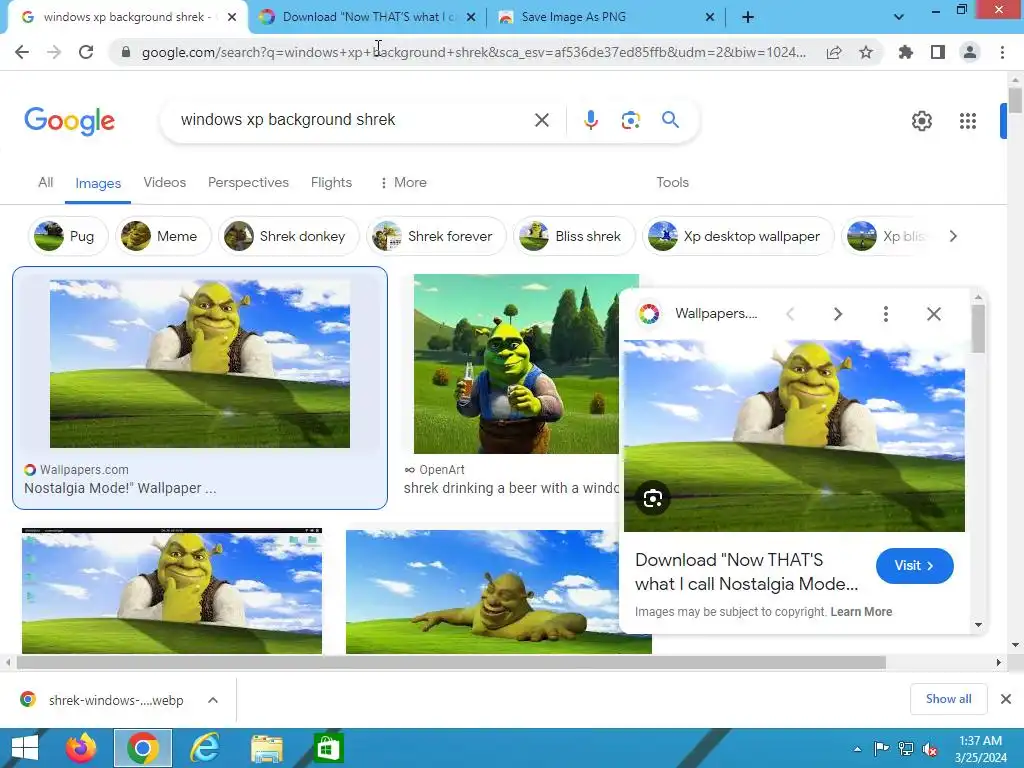Image resolution: width=1024 pixels, height=768 pixels.
Task: Click the browser forward arrow
Action: 54,52
